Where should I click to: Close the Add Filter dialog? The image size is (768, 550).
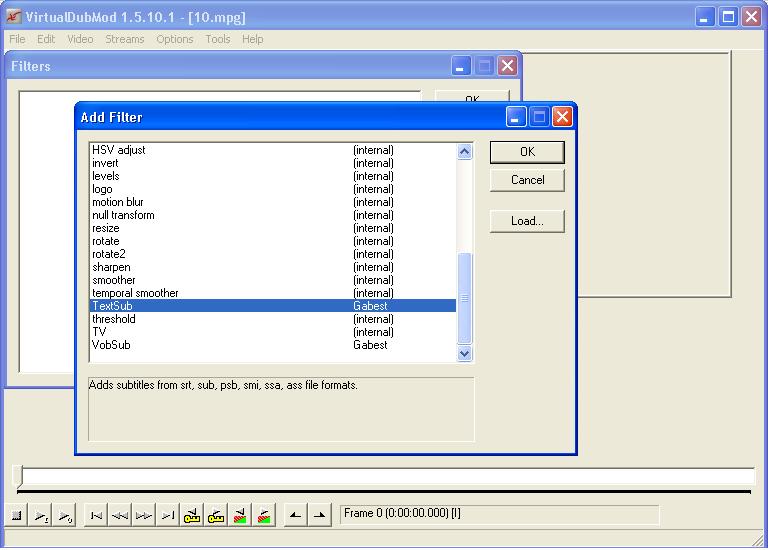(562, 117)
